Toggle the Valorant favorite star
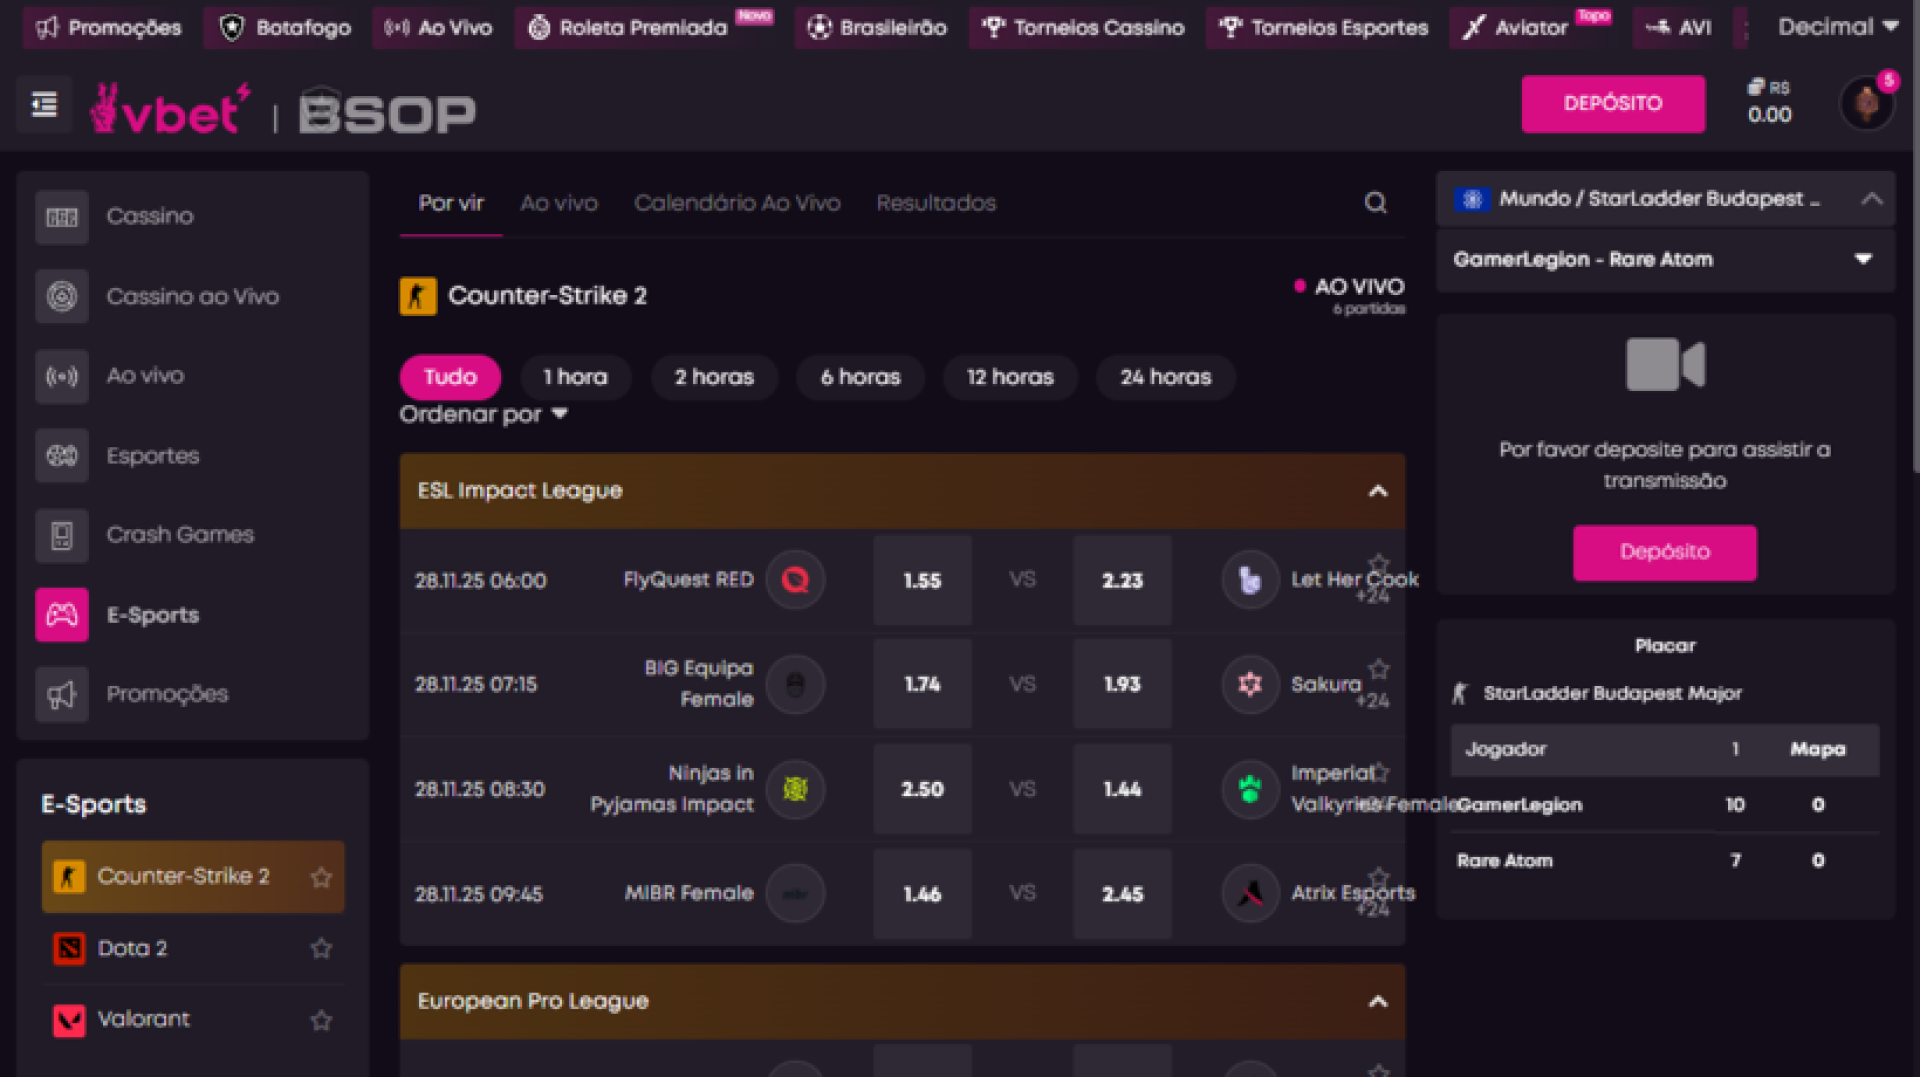 321,1020
